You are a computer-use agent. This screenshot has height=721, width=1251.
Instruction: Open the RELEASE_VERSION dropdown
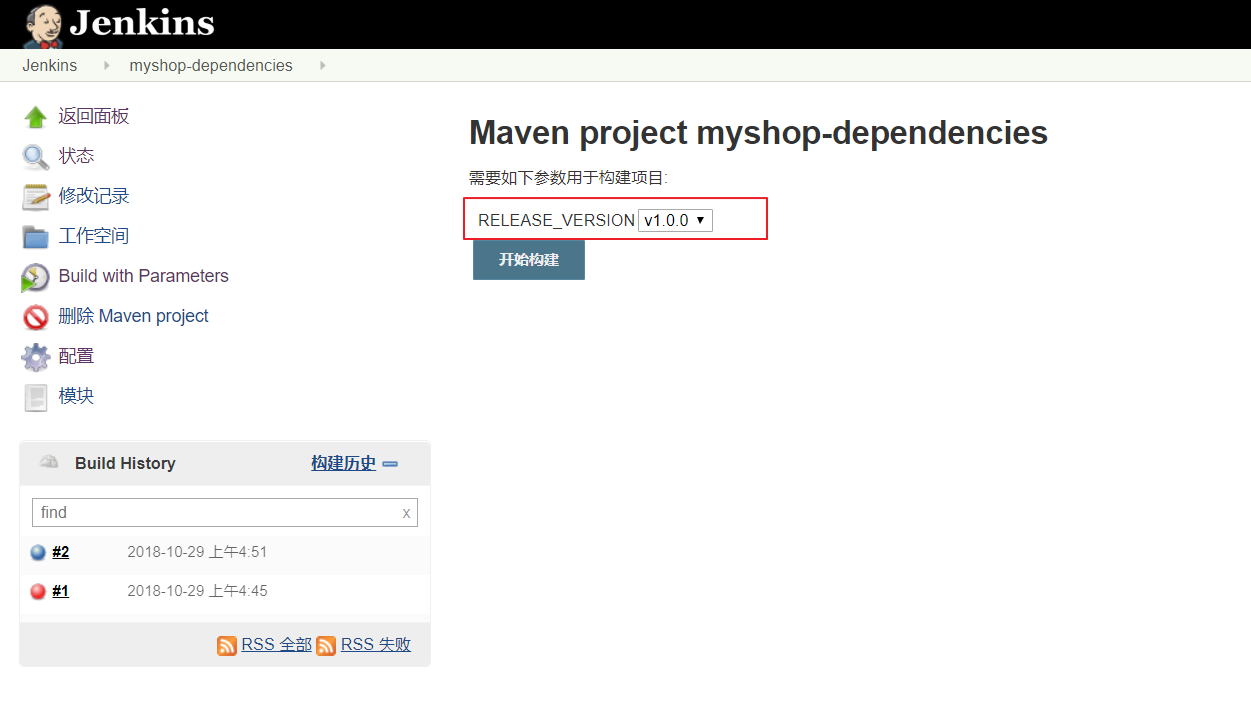pyautogui.click(x=675, y=220)
